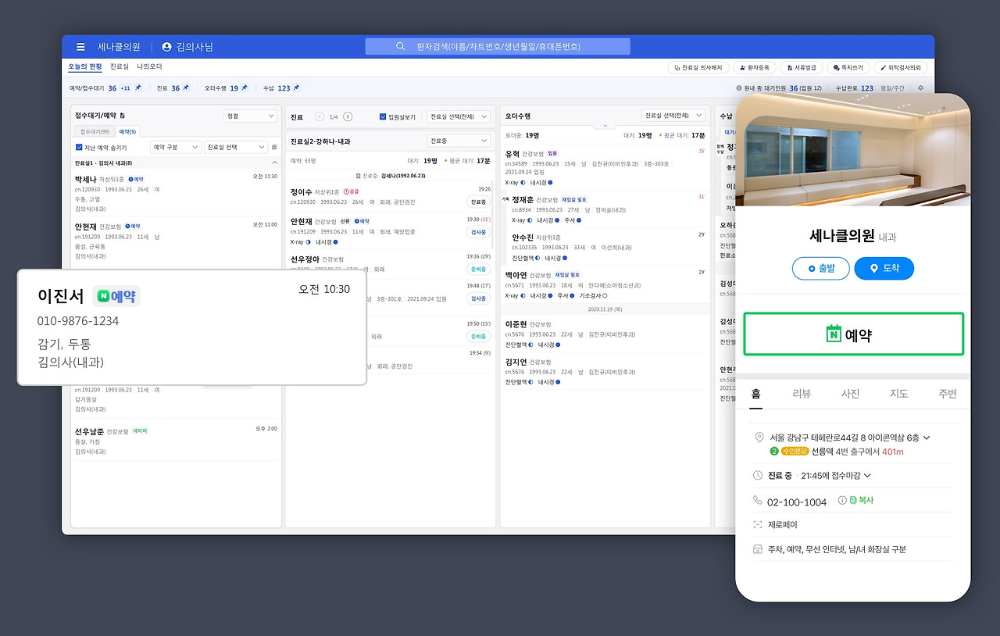Switch to 오늘의 현황 tab
This screenshot has width=1000, height=636.
click(85, 66)
